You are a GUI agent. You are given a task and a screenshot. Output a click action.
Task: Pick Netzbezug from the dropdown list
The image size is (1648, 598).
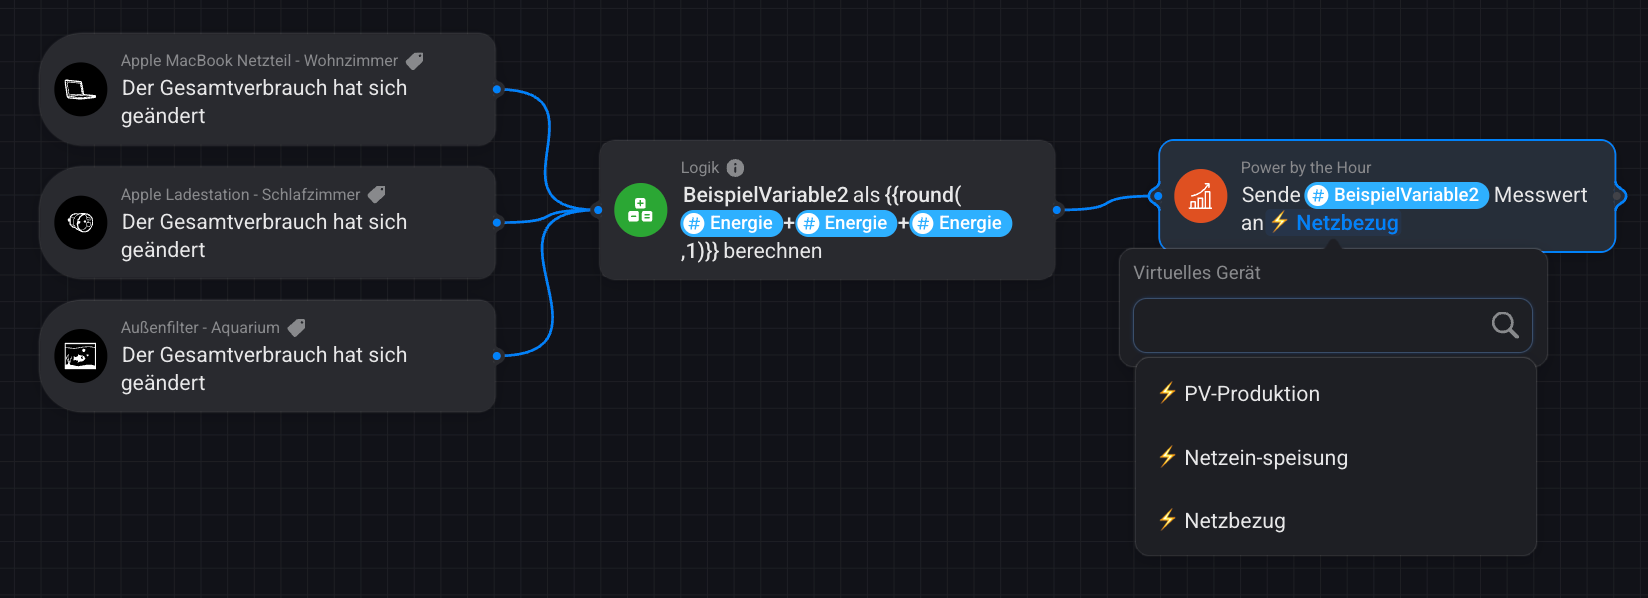(1335, 521)
